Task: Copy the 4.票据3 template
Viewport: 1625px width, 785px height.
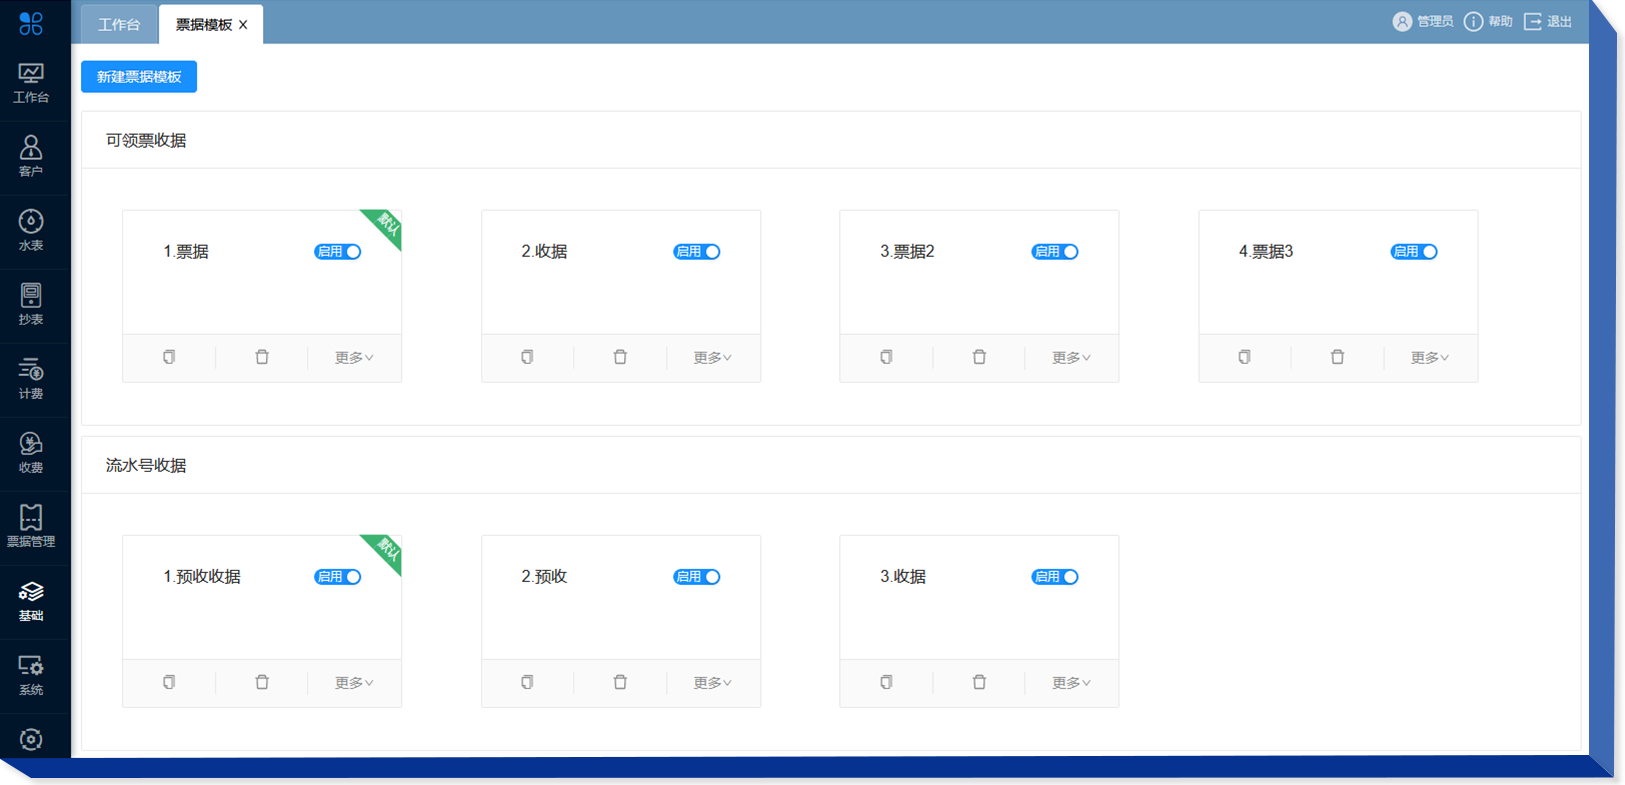Action: pyautogui.click(x=1244, y=357)
